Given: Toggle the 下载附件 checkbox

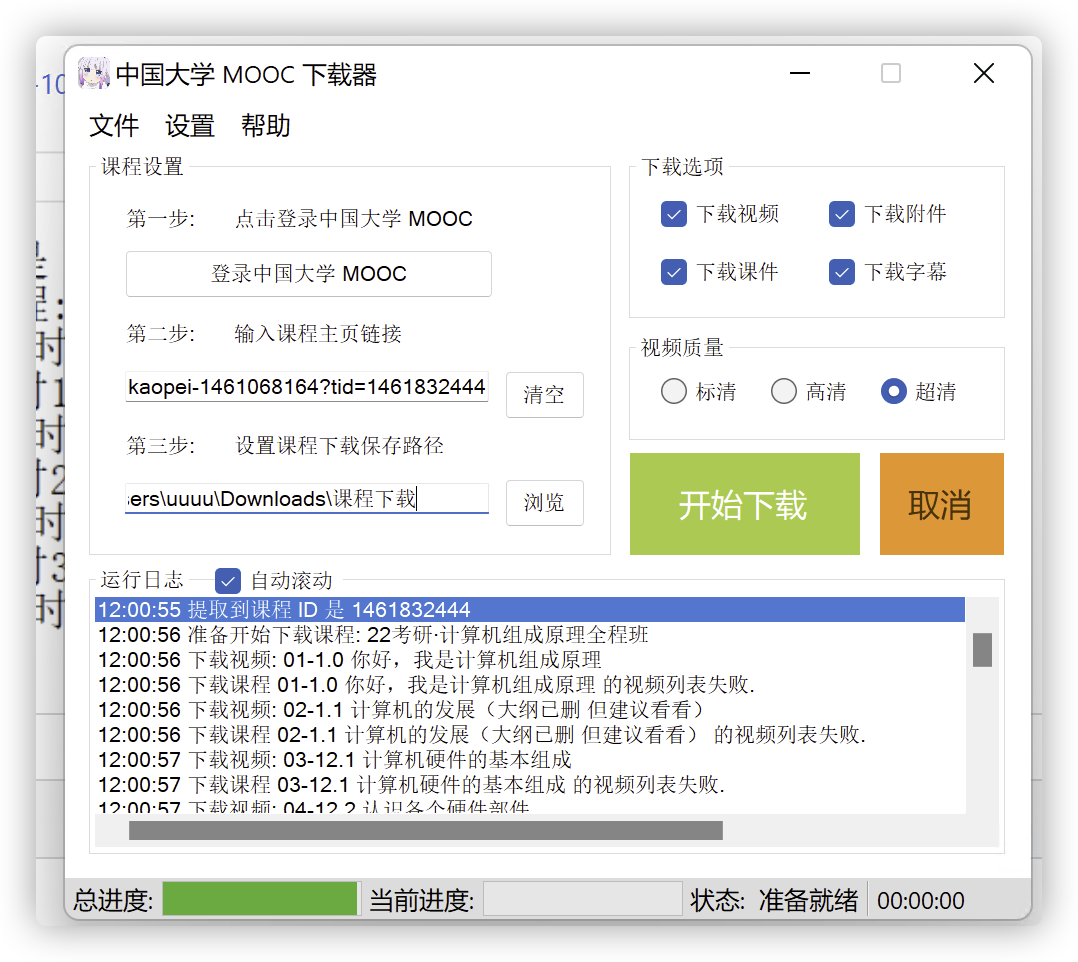Looking at the screenshot, I should click(x=842, y=214).
